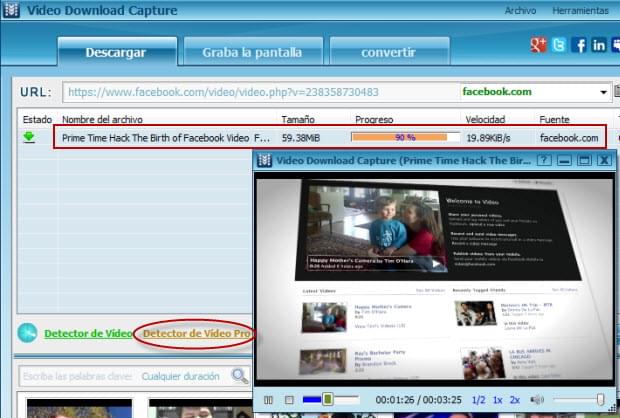Open the Archivo menu
Image resolution: width=620 pixels, height=418 pixels.
(x=520, y=11)
